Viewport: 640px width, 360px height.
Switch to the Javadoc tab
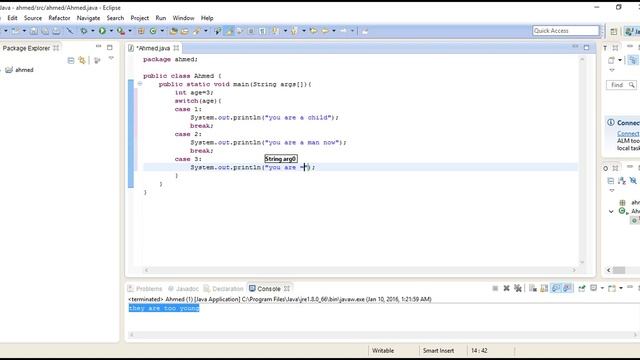tap(183, 289)
